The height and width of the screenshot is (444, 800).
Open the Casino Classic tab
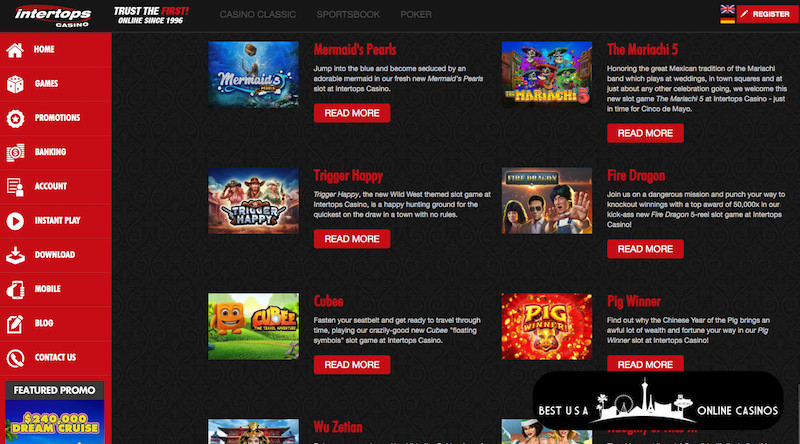coord(258,15)
